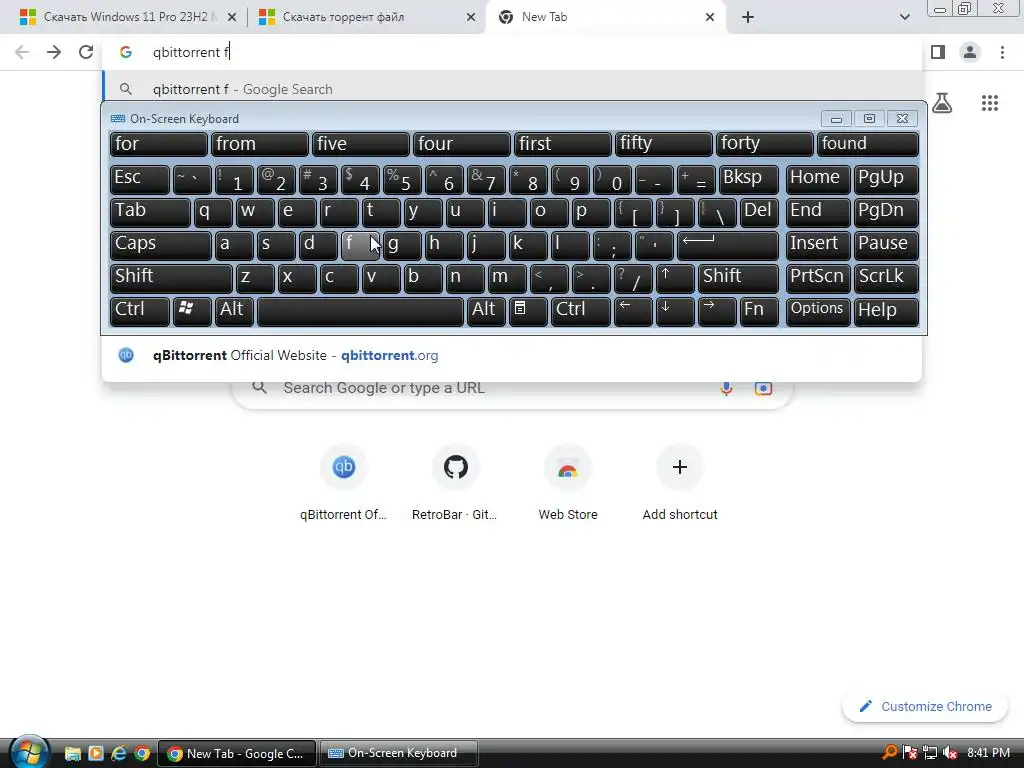The width and height of the screenshot is (1024, 768).
Task: Search by image with Google Lens
Action: coord(763,388)
